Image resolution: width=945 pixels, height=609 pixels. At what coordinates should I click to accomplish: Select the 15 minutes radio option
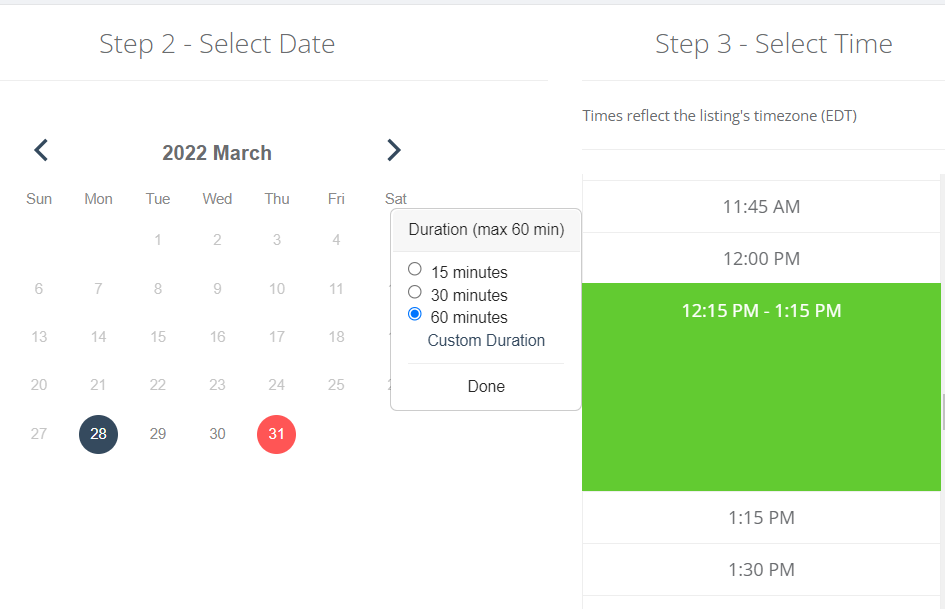point(415,269)
